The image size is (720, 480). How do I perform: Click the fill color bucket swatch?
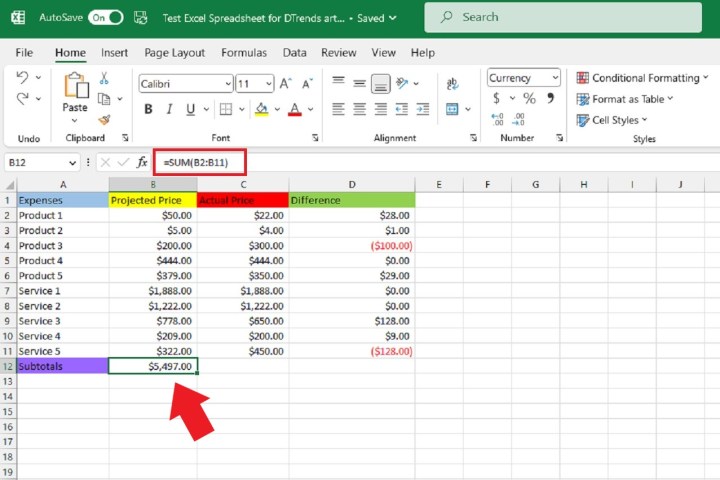[260, 110]
